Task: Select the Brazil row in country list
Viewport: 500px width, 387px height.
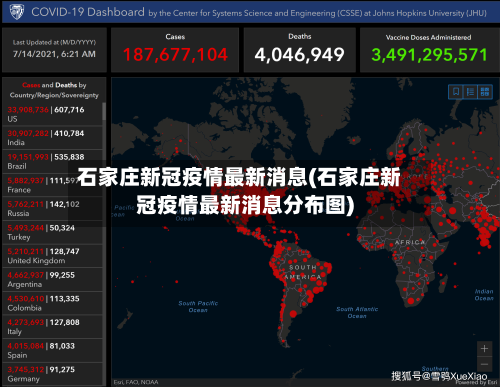Action: [52, 161]
